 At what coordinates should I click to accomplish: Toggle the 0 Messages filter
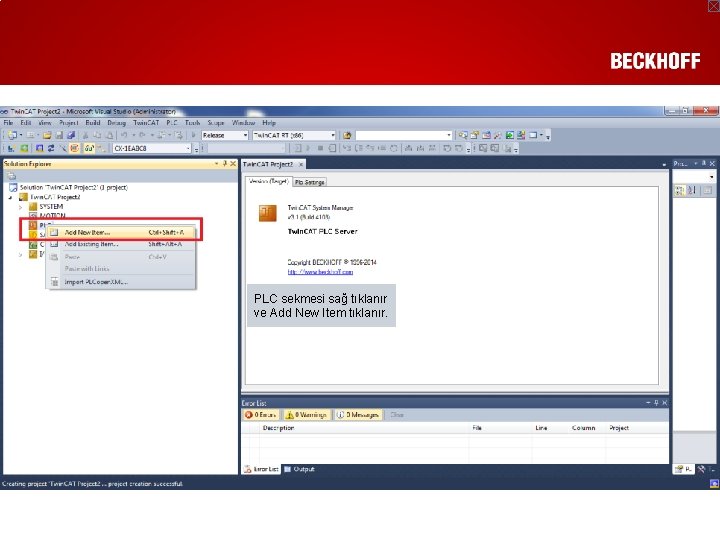358,415
